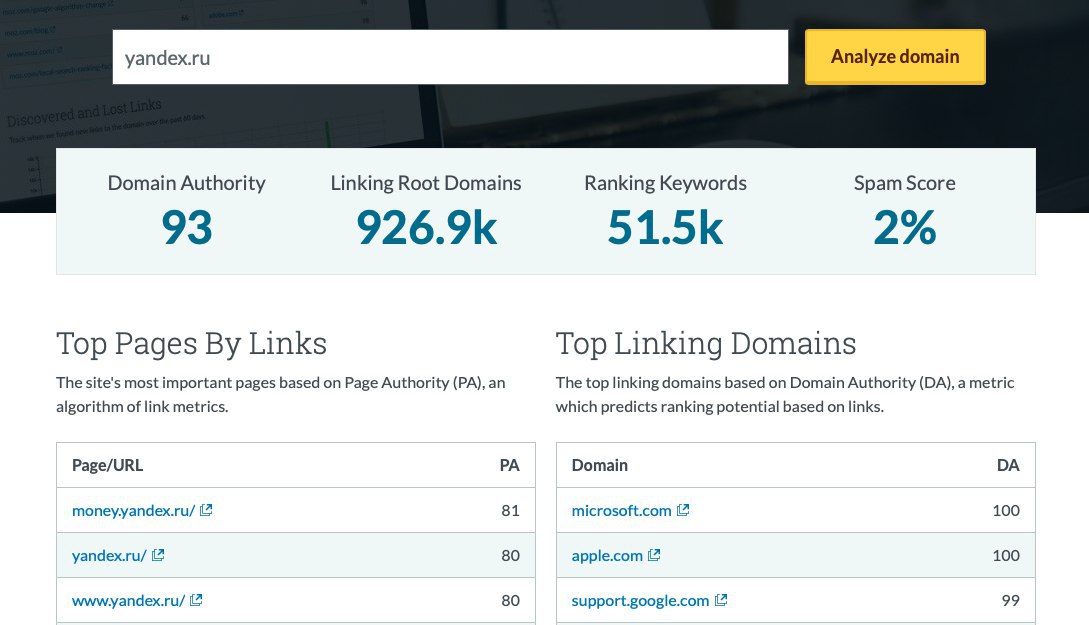Click the domain input field containing yandex.ru
The width and height of the screenshot is (1089, 625).
pos(450,57)
